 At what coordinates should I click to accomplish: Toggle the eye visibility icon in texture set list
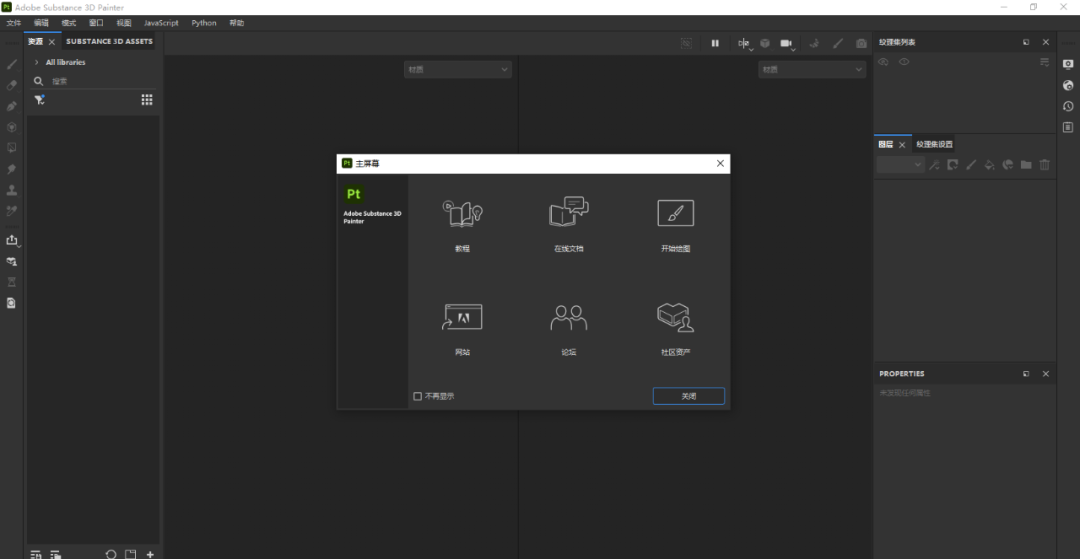904,62
